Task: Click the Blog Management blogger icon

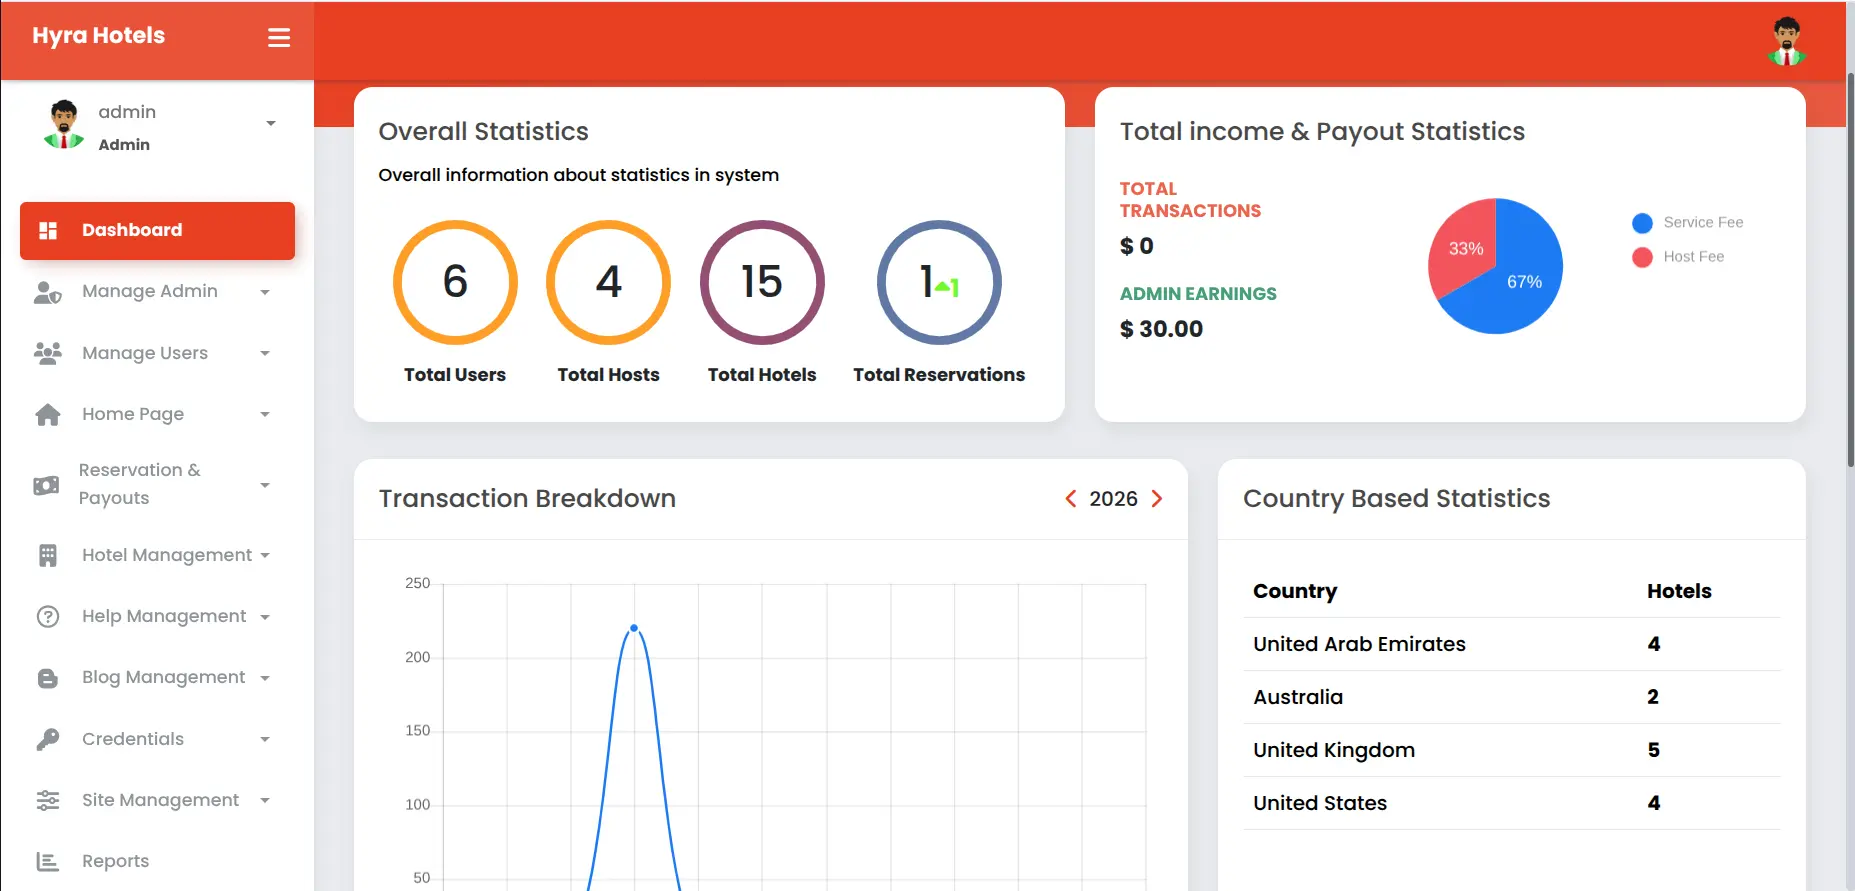Action: click(48, 678)
